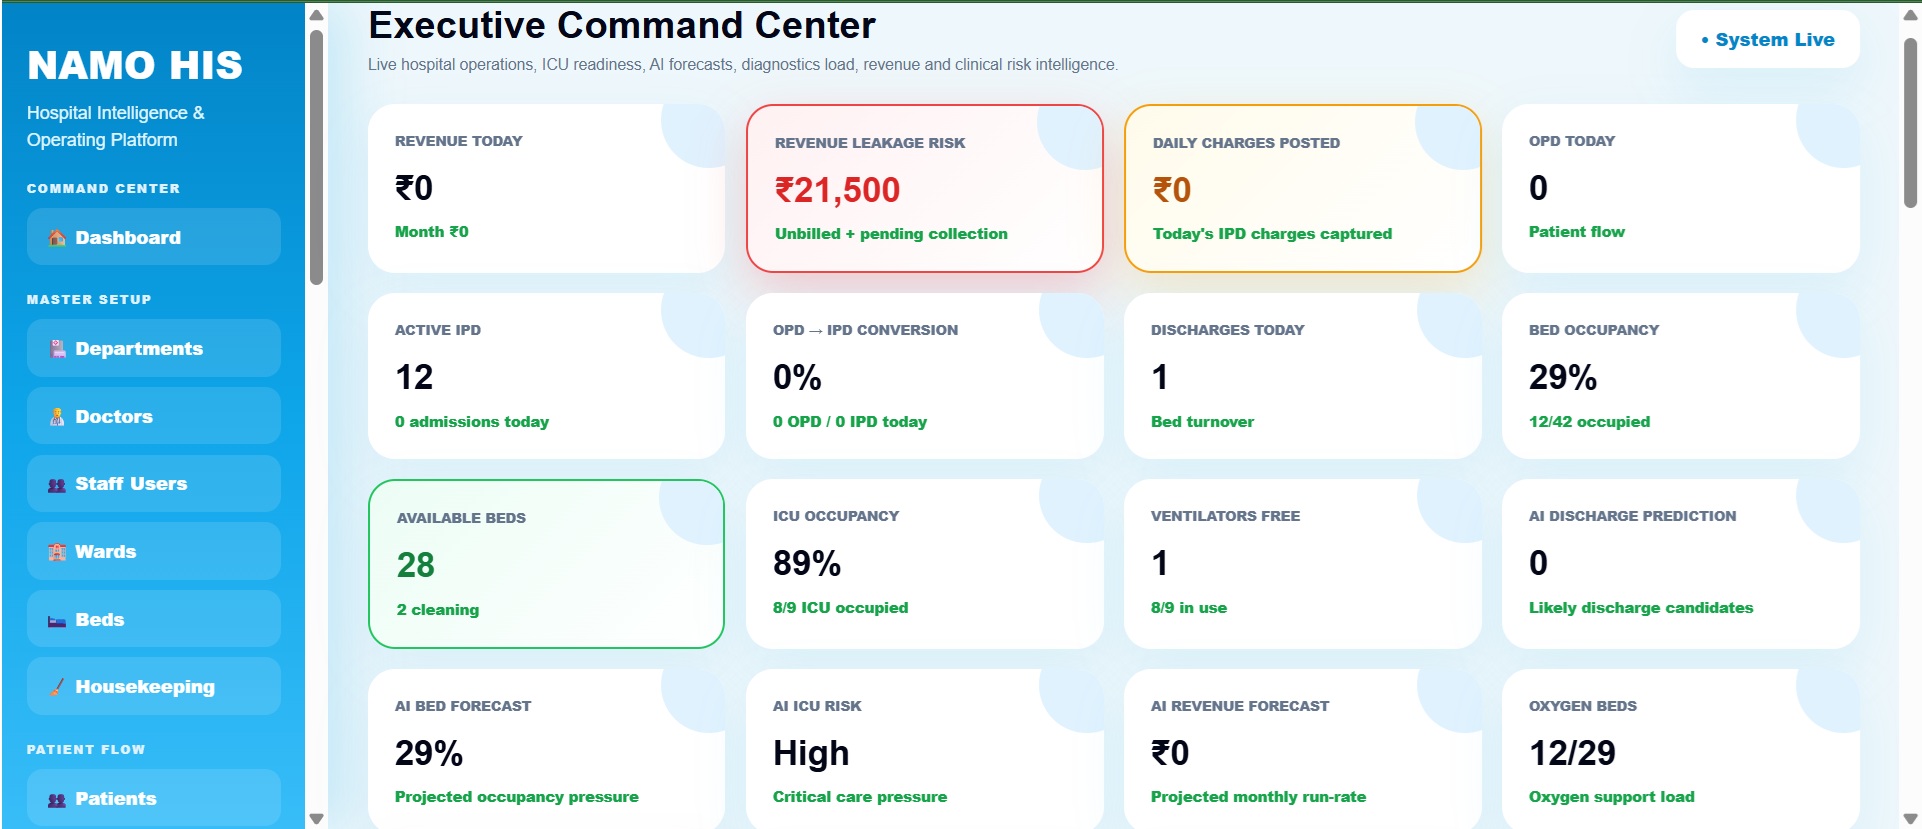Click the '0 admissions today' text

point(472,422)
